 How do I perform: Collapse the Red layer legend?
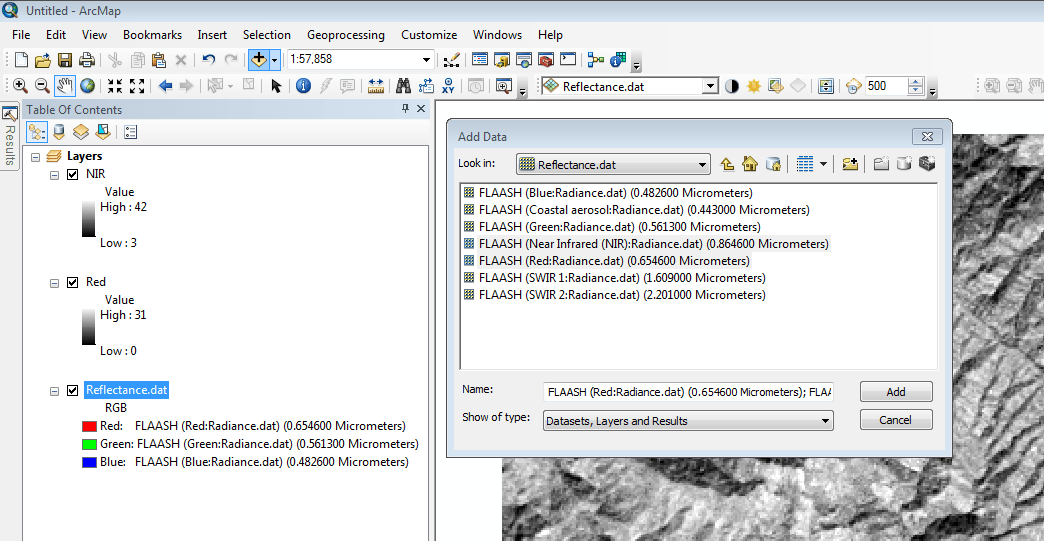55,283
